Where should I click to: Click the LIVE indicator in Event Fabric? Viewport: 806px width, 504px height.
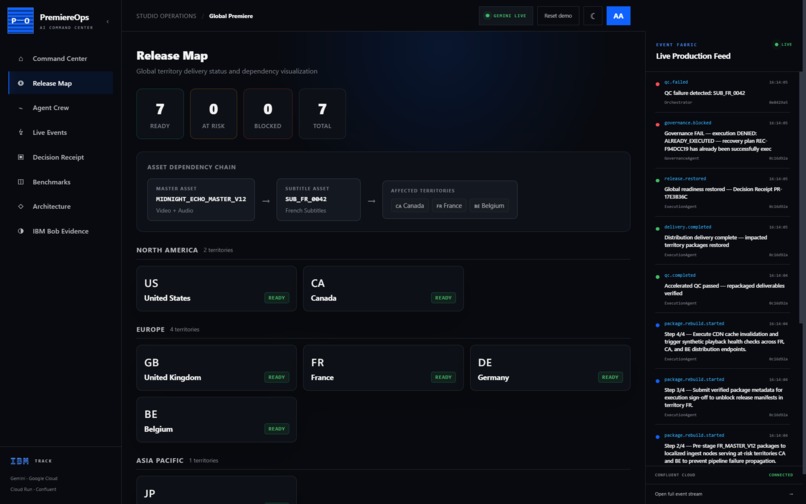[783, 45]
